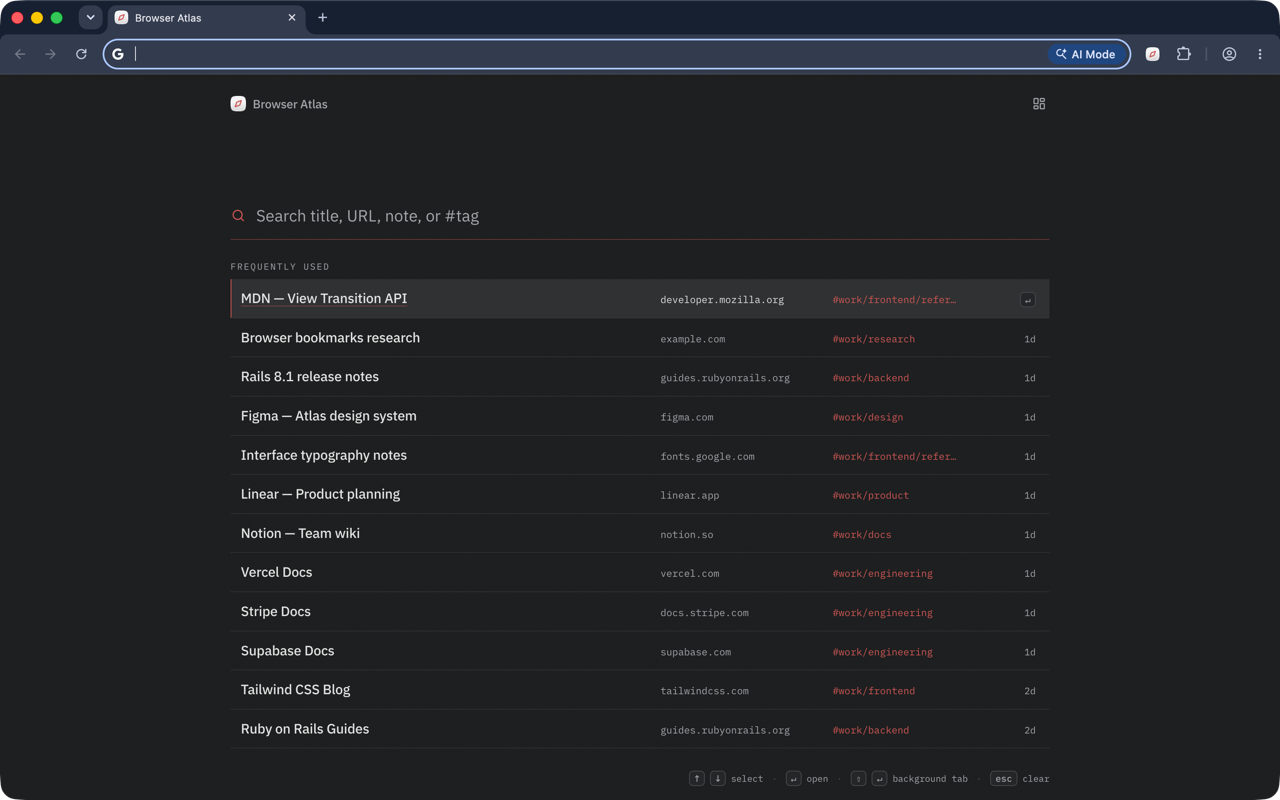Click the figma.com URL text

[x=687, y=417]
